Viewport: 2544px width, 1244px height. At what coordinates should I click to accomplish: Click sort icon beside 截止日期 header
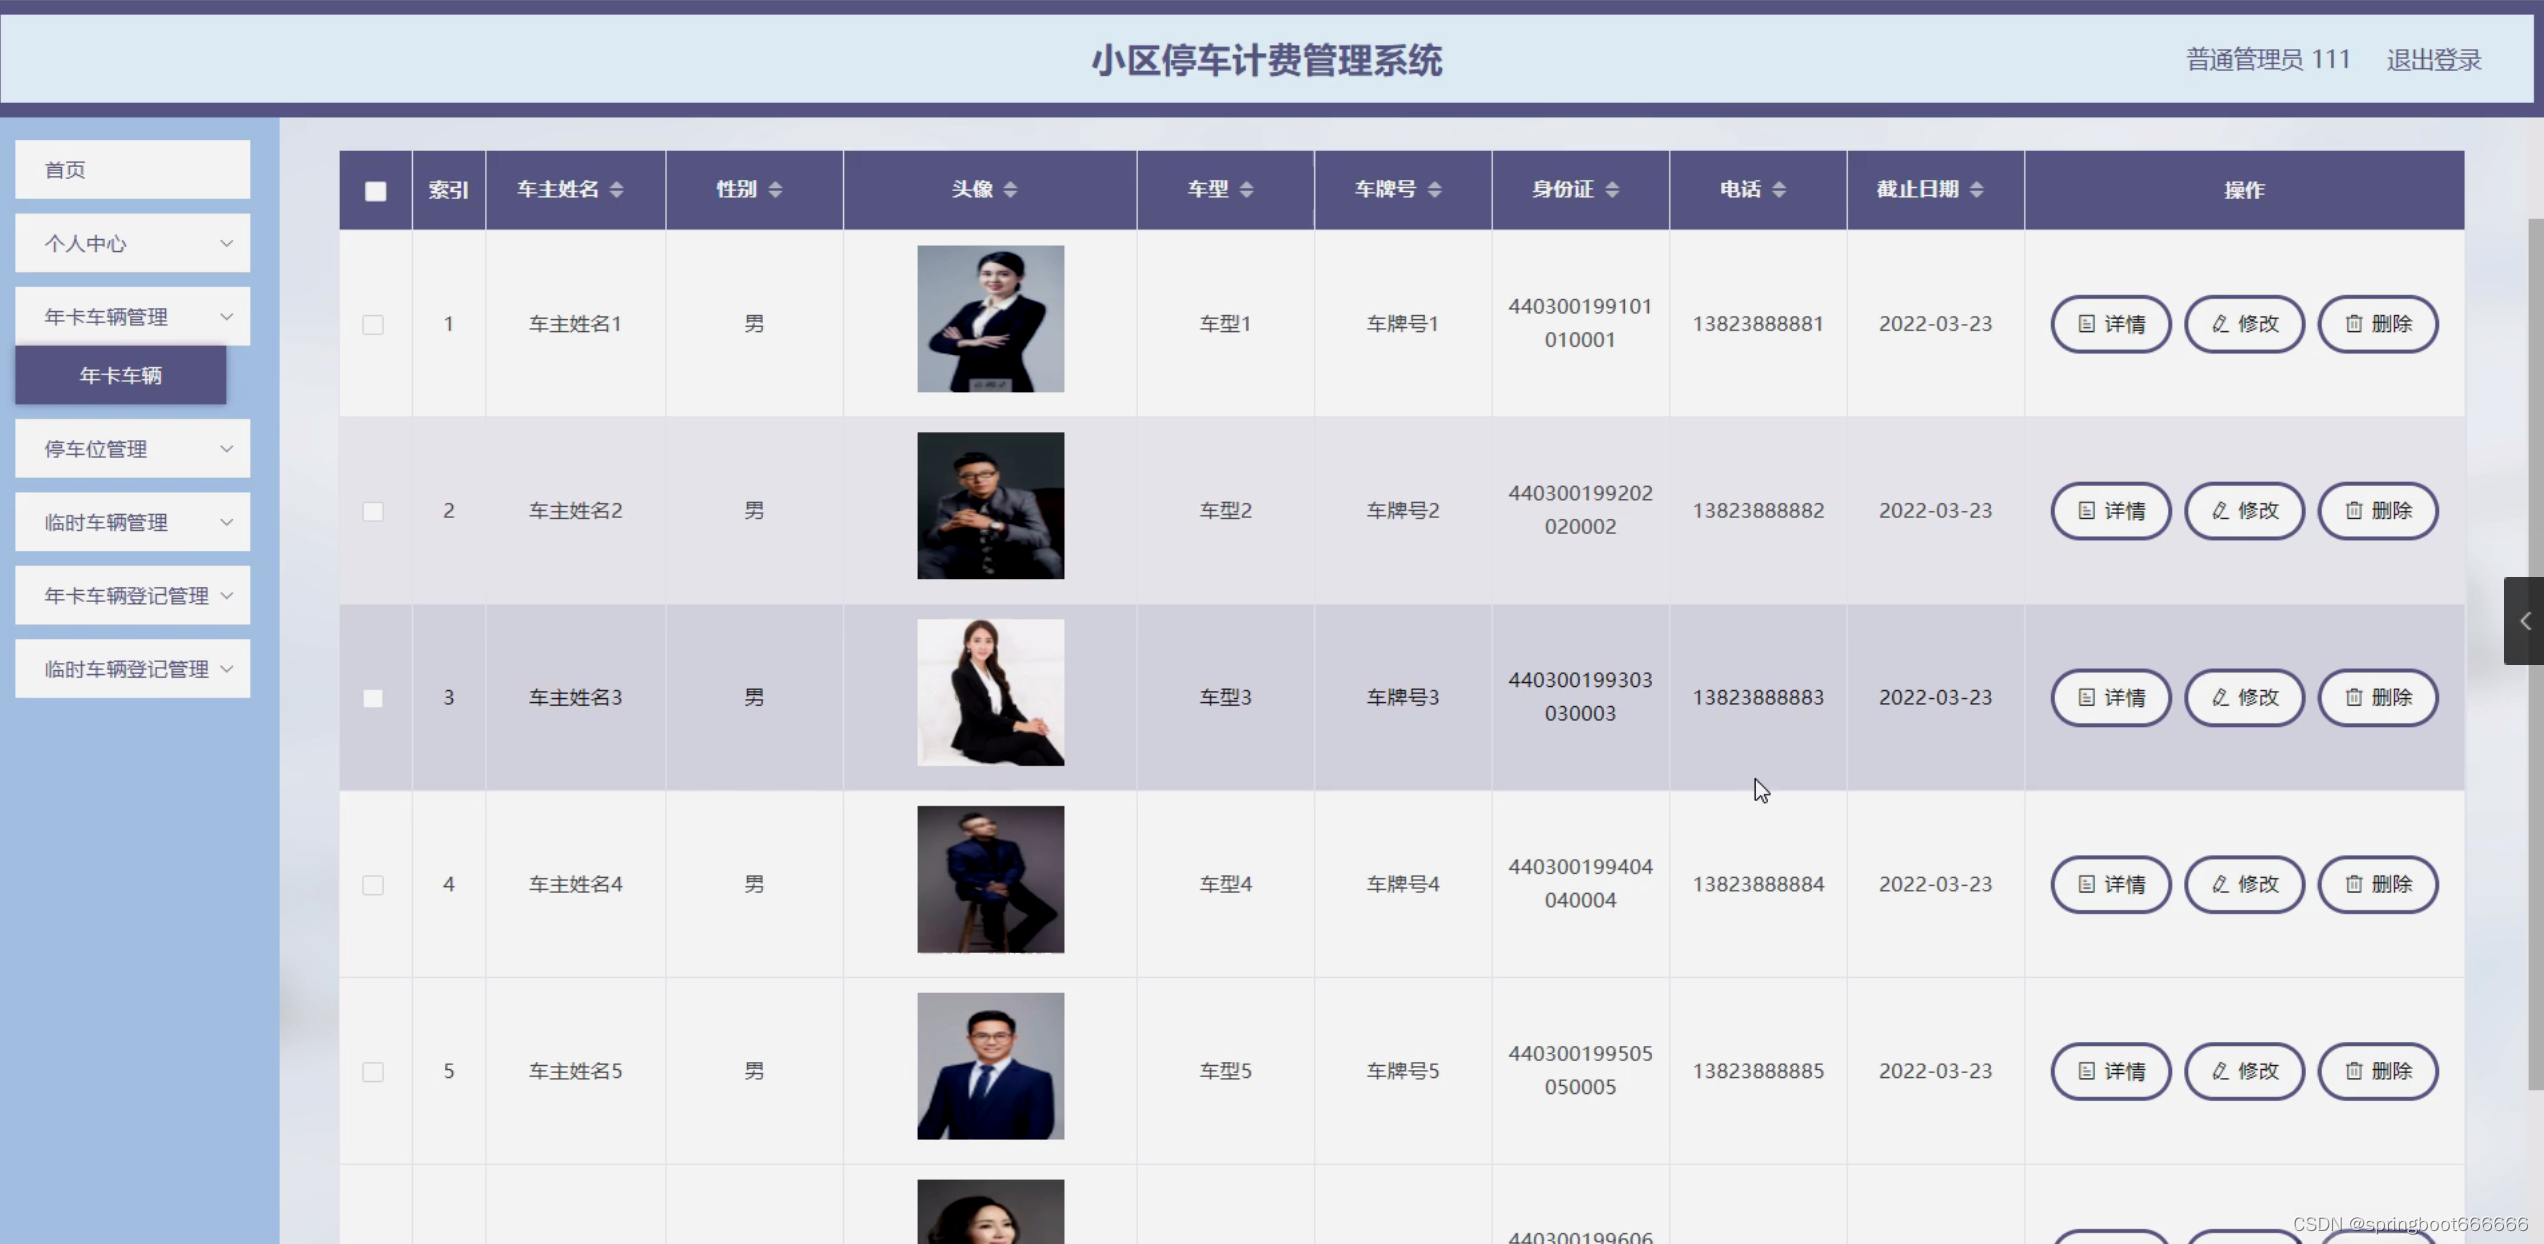(1976, 190)
